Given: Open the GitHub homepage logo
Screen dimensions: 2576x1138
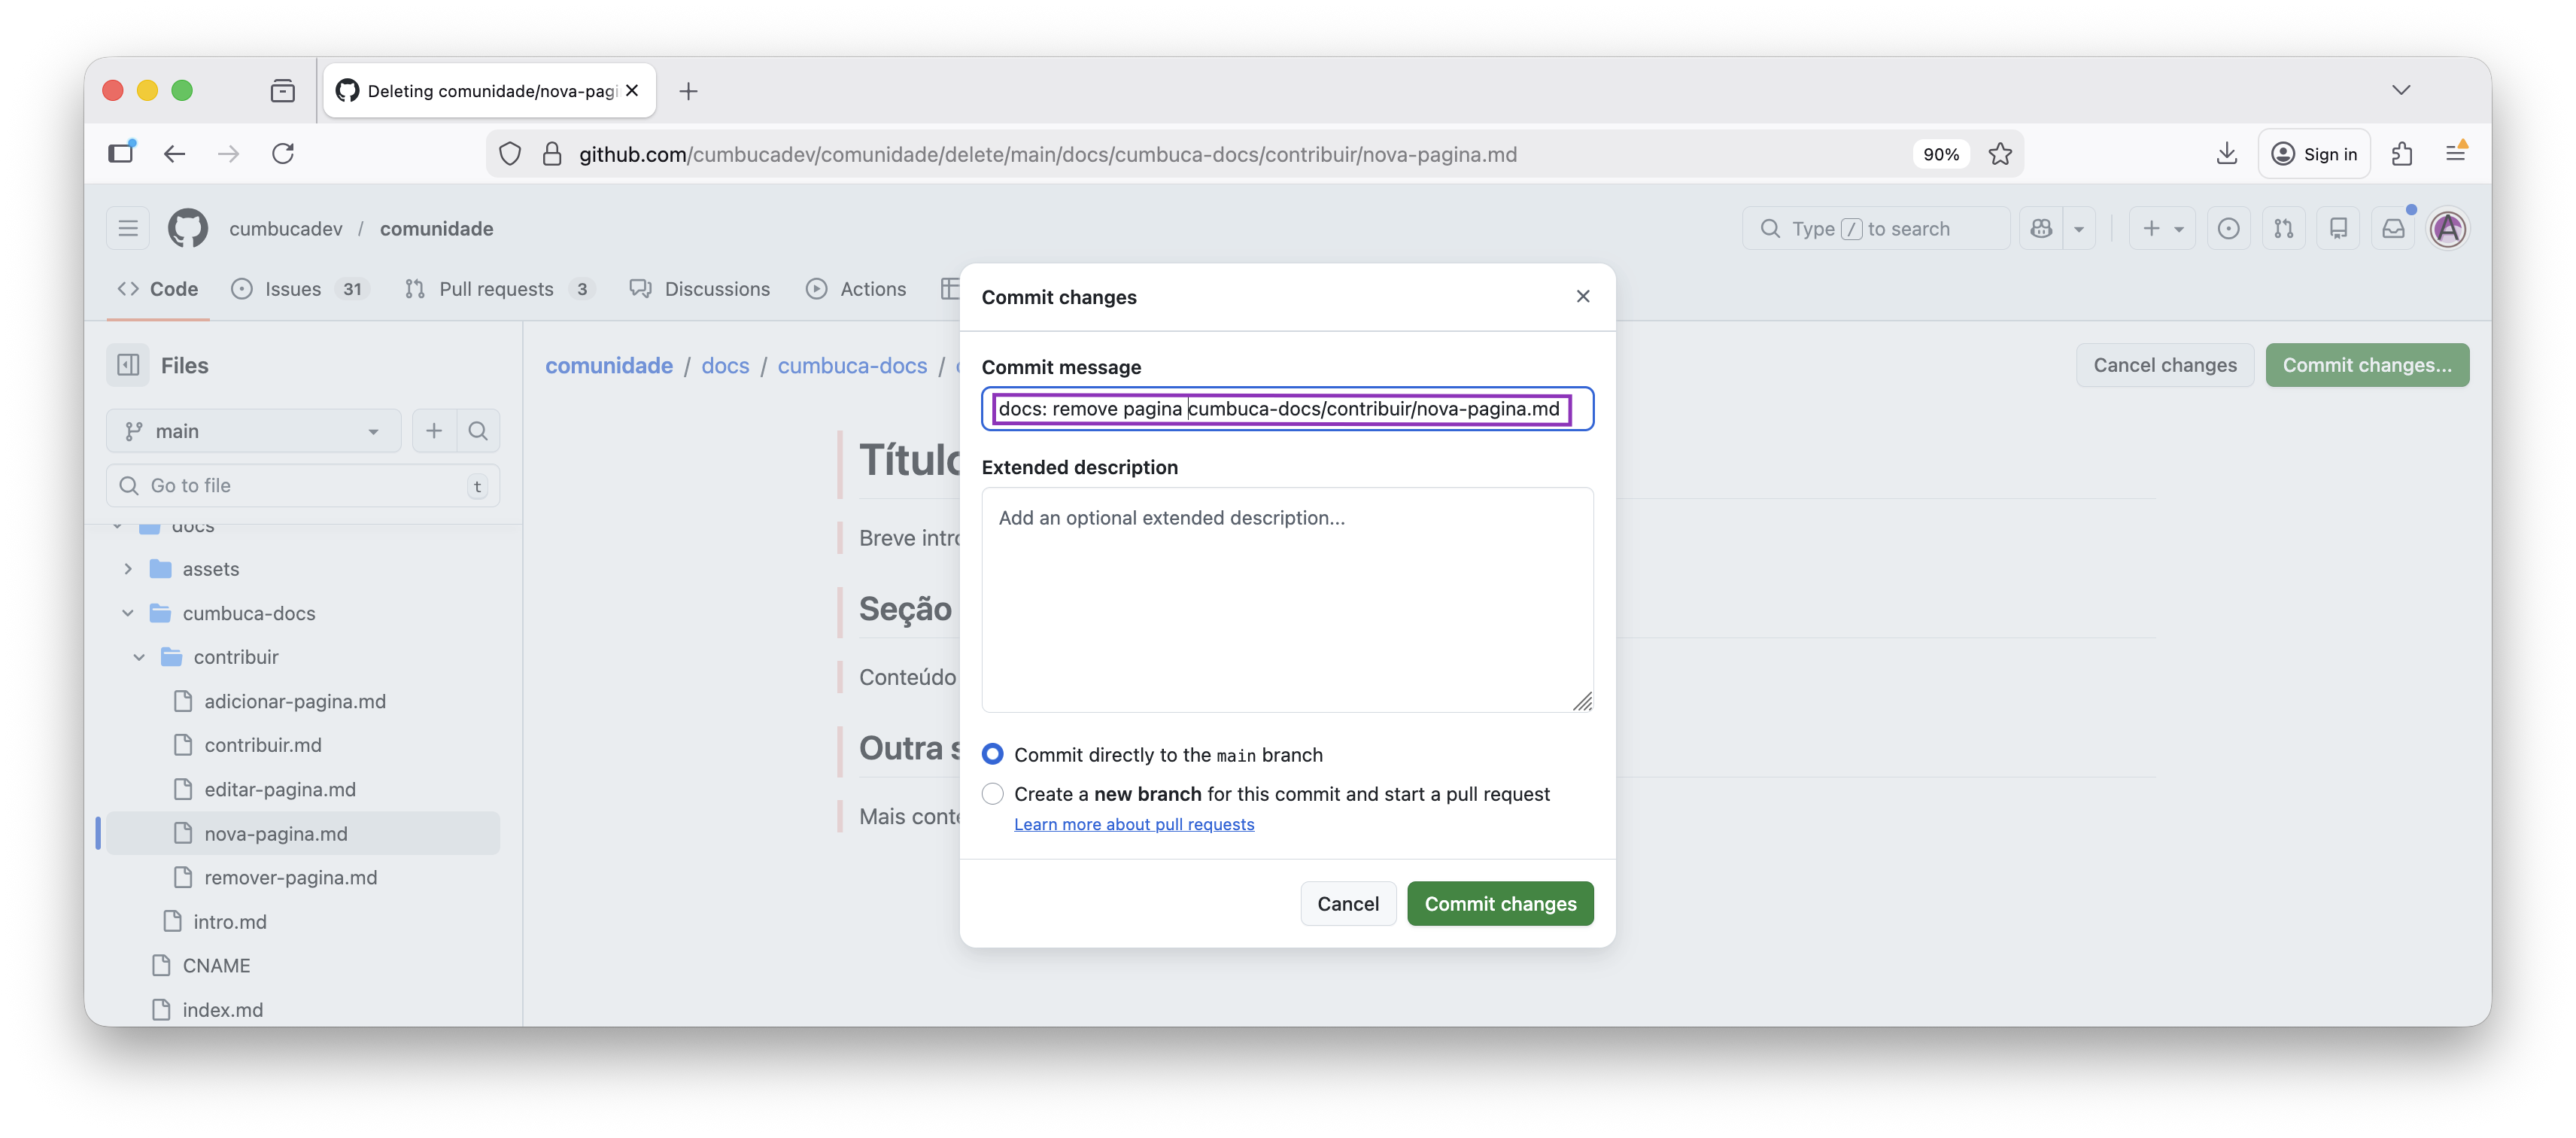Looking at the screenshot, I should pyautogui.click(x=187, y=228).
